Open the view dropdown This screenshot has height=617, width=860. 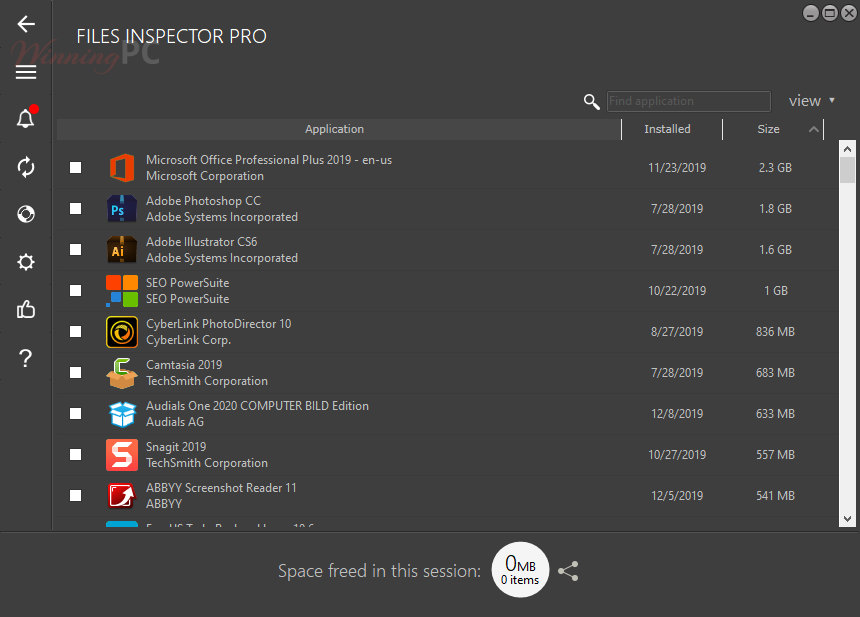coord(812,101)
